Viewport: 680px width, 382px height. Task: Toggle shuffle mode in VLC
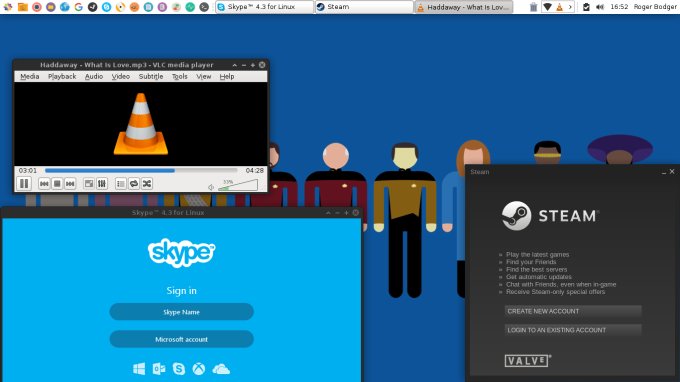147,184
